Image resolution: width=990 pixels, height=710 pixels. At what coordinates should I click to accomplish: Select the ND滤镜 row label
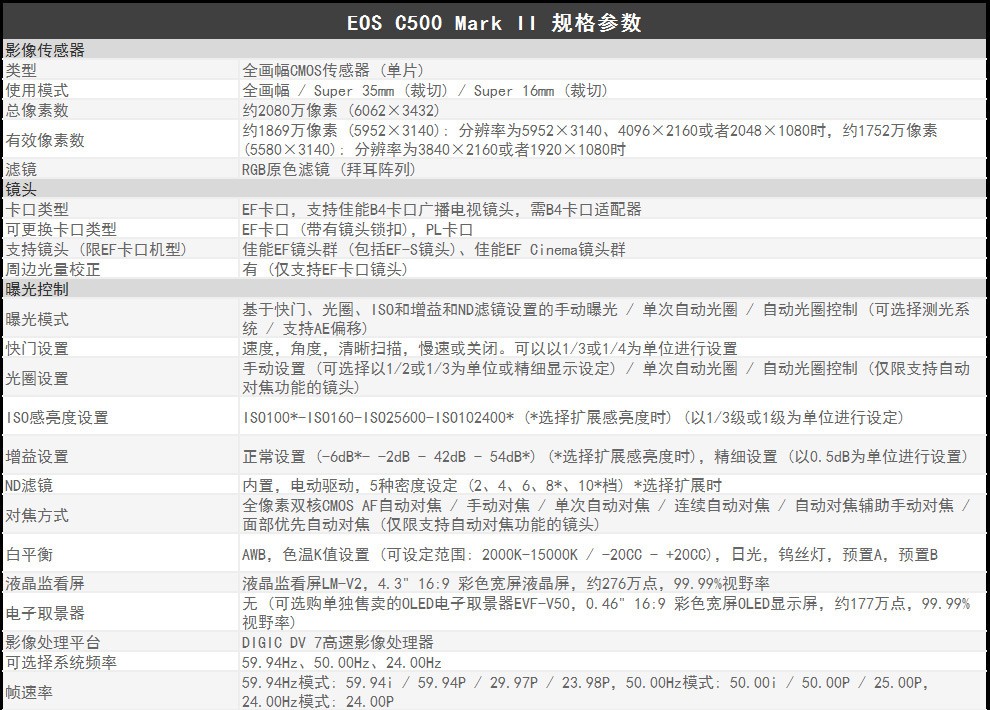(x=29, y=485)
